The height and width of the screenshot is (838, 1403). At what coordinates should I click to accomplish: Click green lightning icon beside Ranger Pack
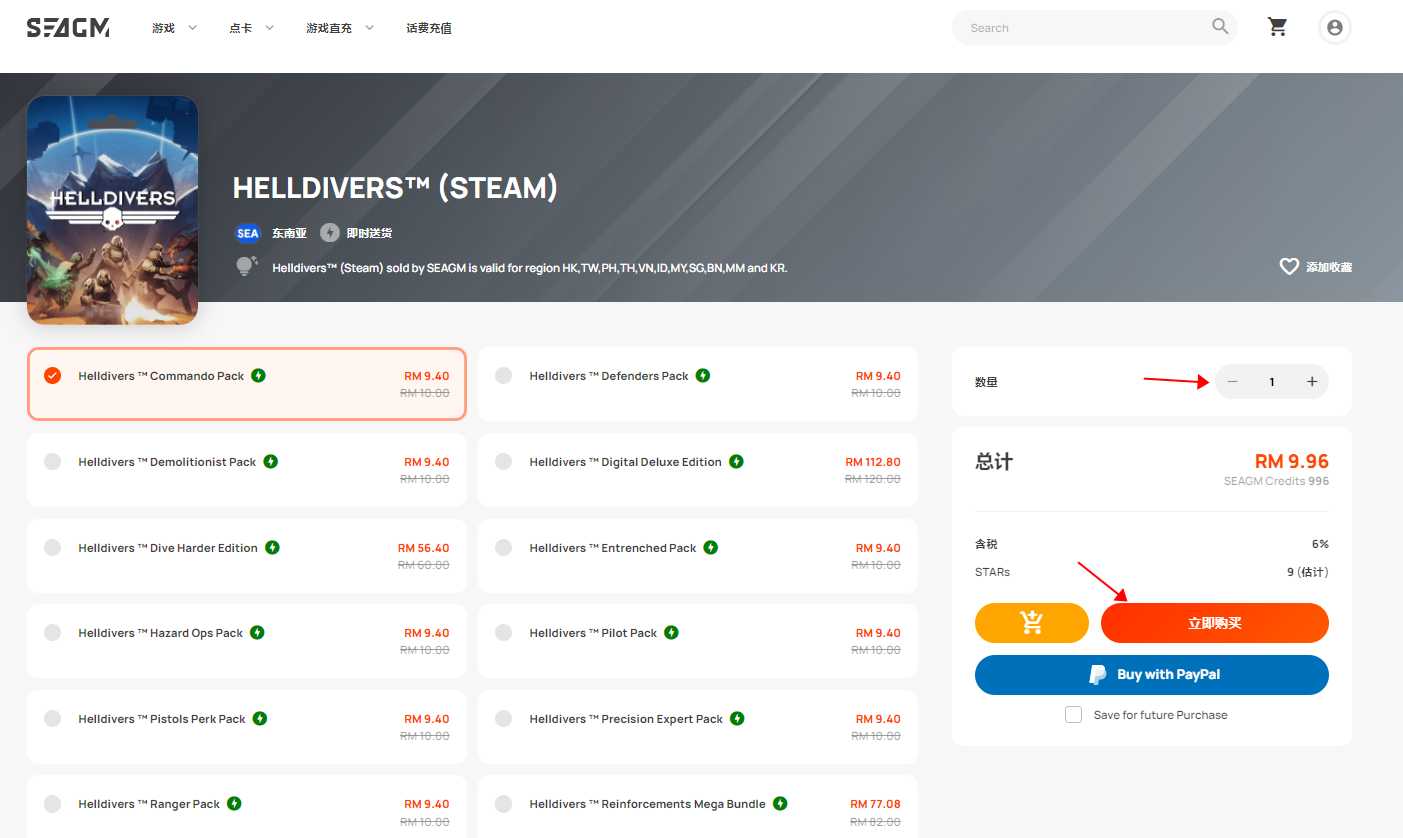234,804
